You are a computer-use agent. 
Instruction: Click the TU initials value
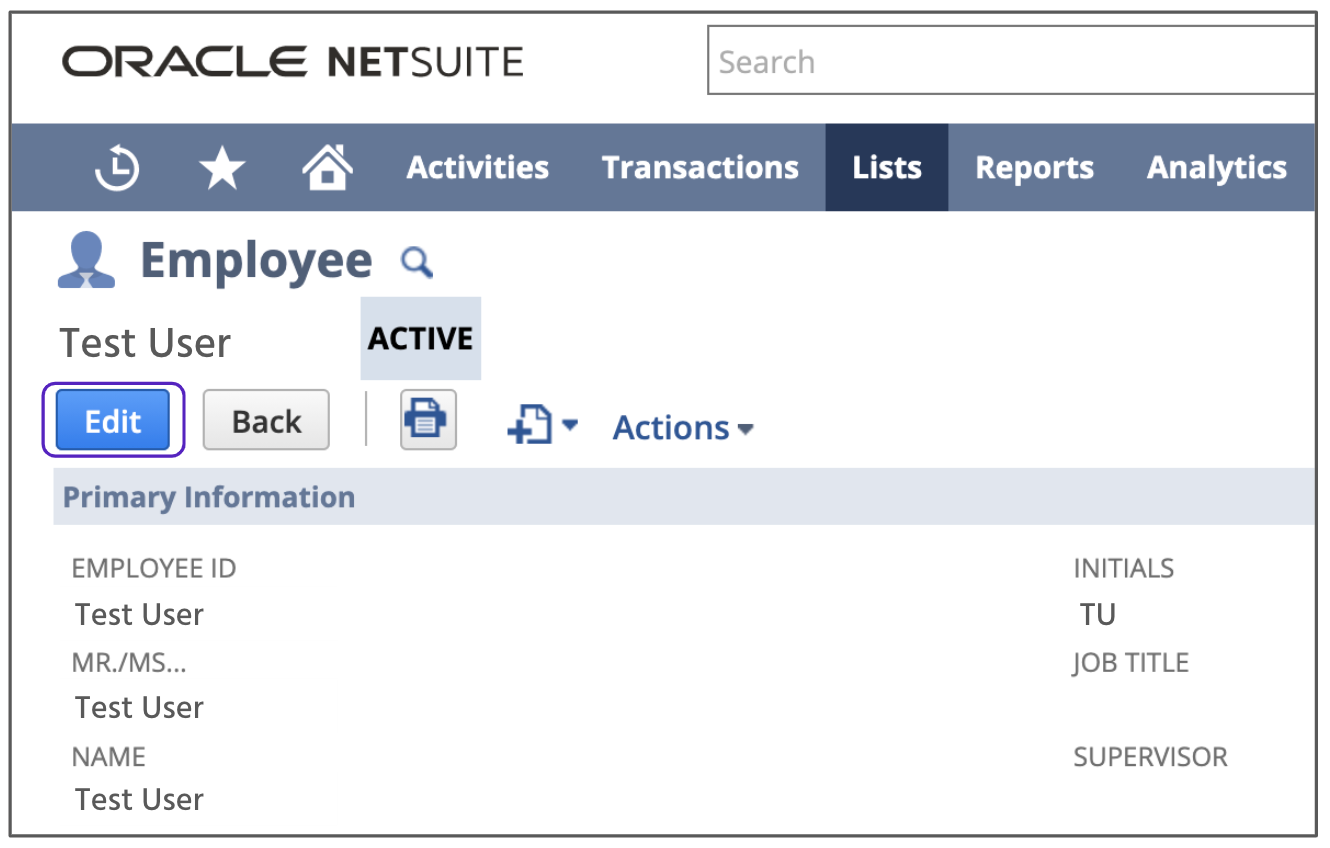coord(1097,615)
